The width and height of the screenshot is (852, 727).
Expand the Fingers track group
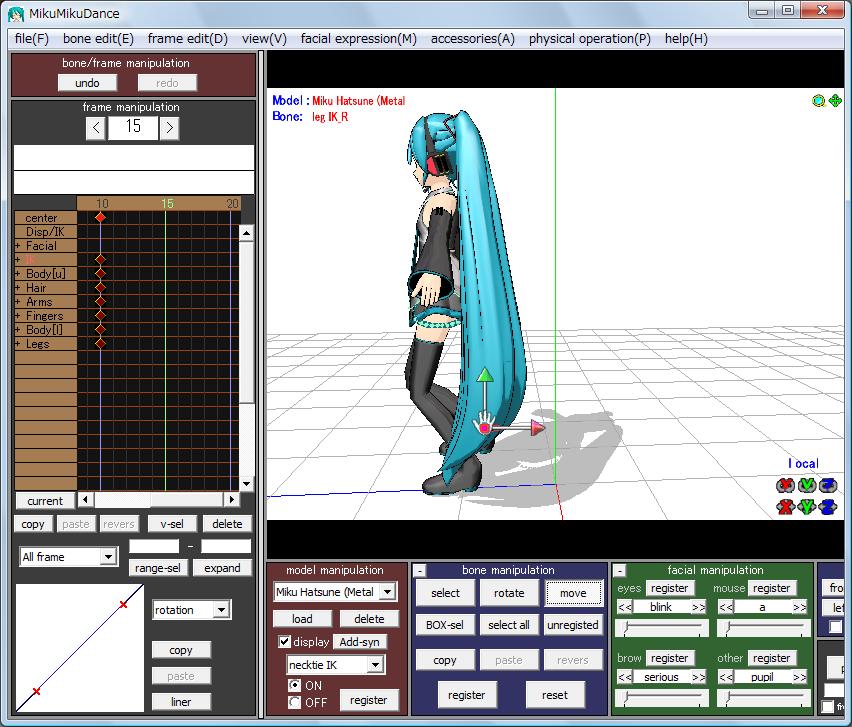(18, 316)
